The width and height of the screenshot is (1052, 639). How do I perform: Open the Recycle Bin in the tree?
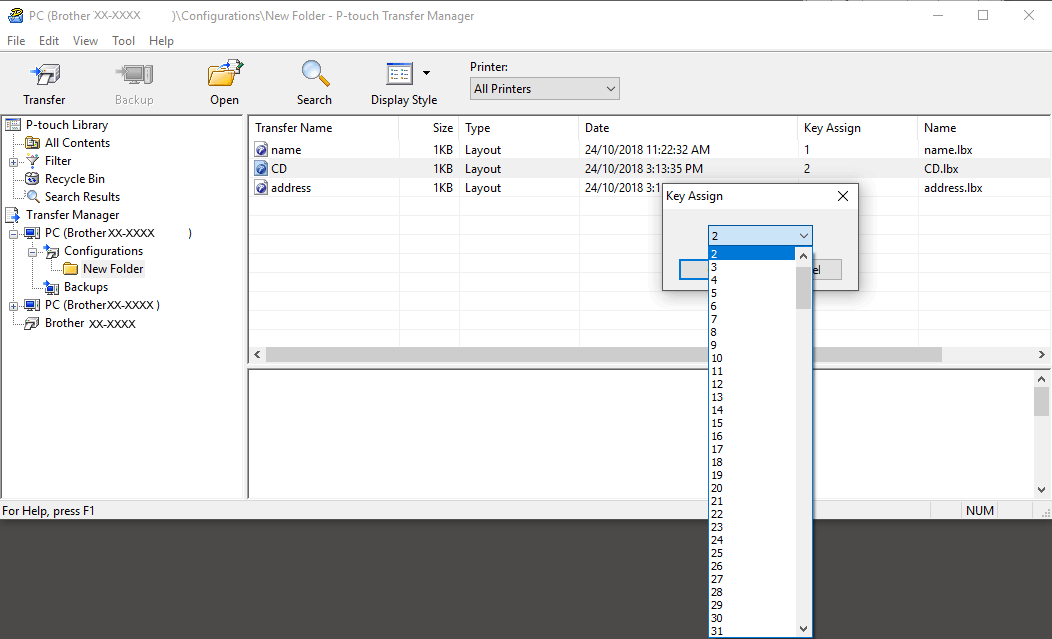[74, 179]
